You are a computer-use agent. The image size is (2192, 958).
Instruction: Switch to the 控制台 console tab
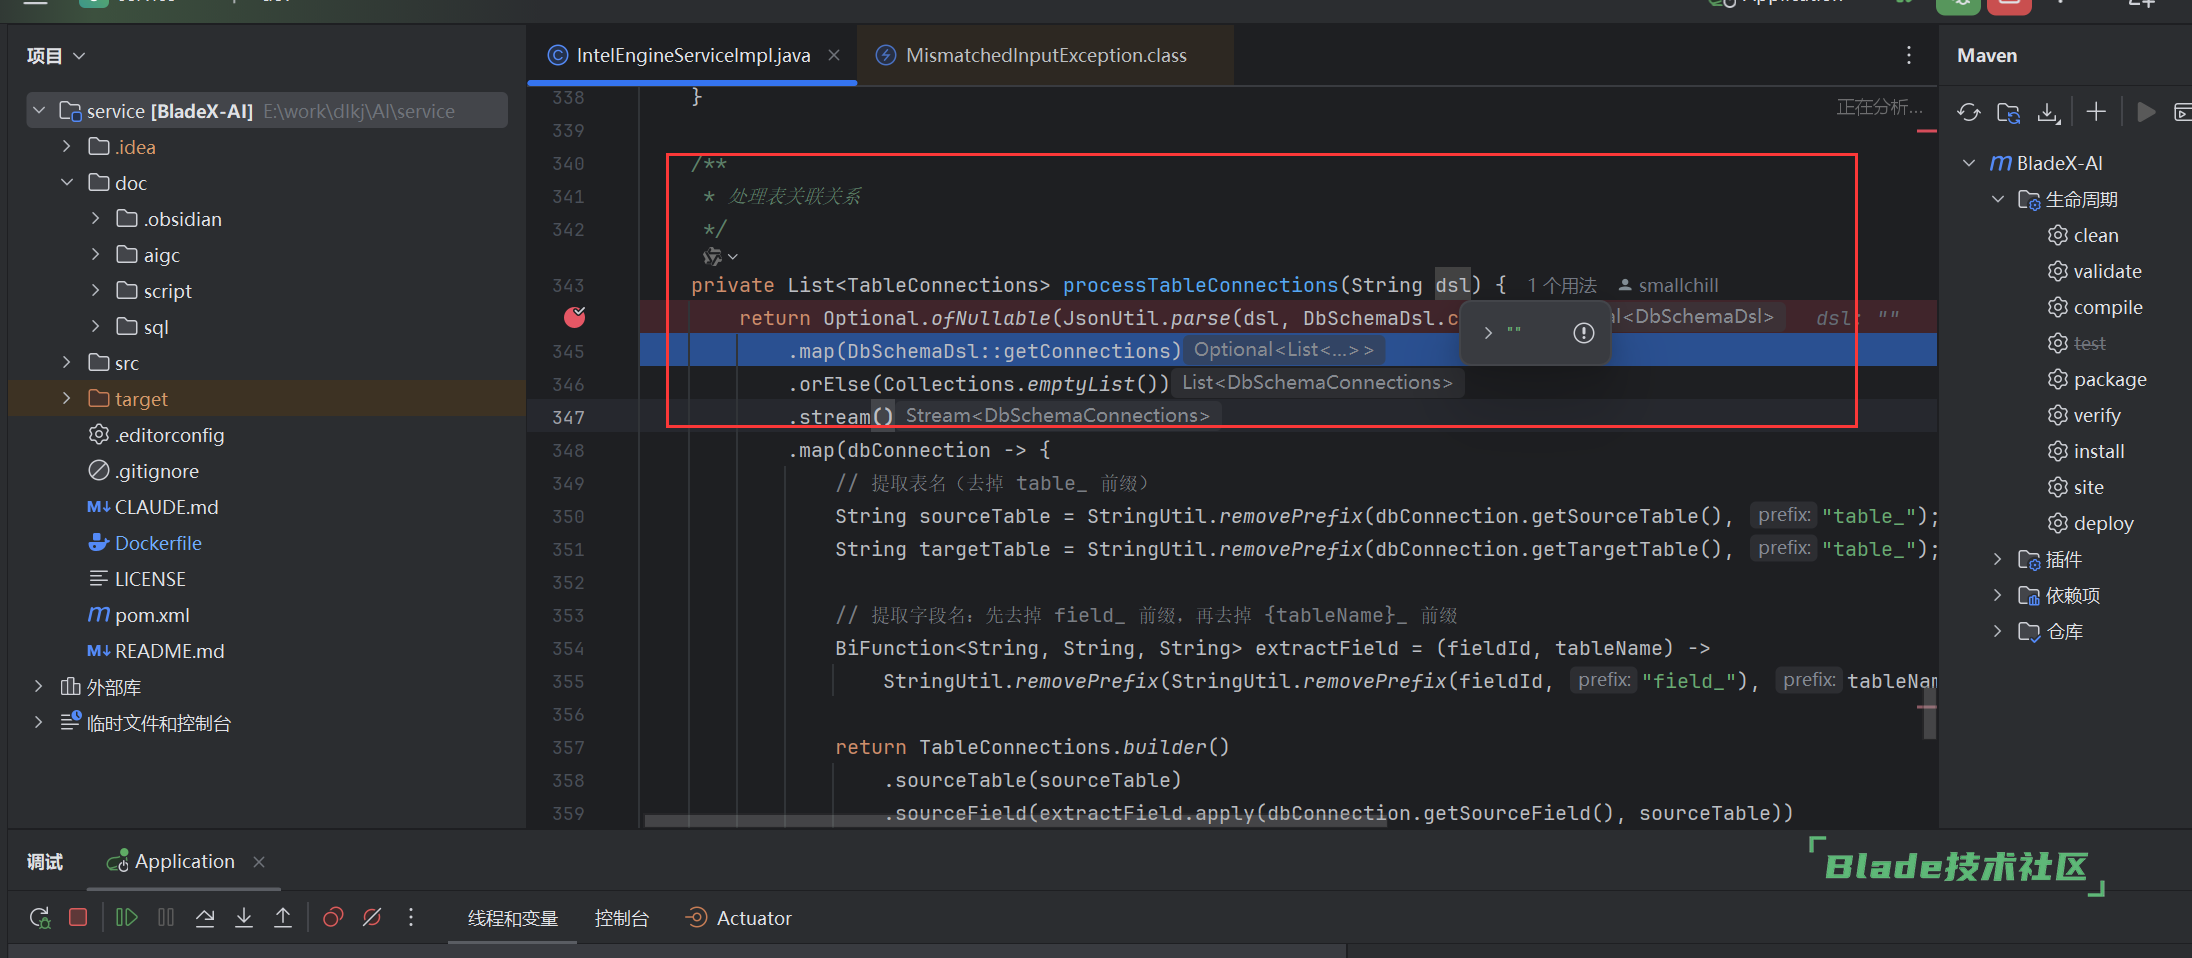click(621, 918)
